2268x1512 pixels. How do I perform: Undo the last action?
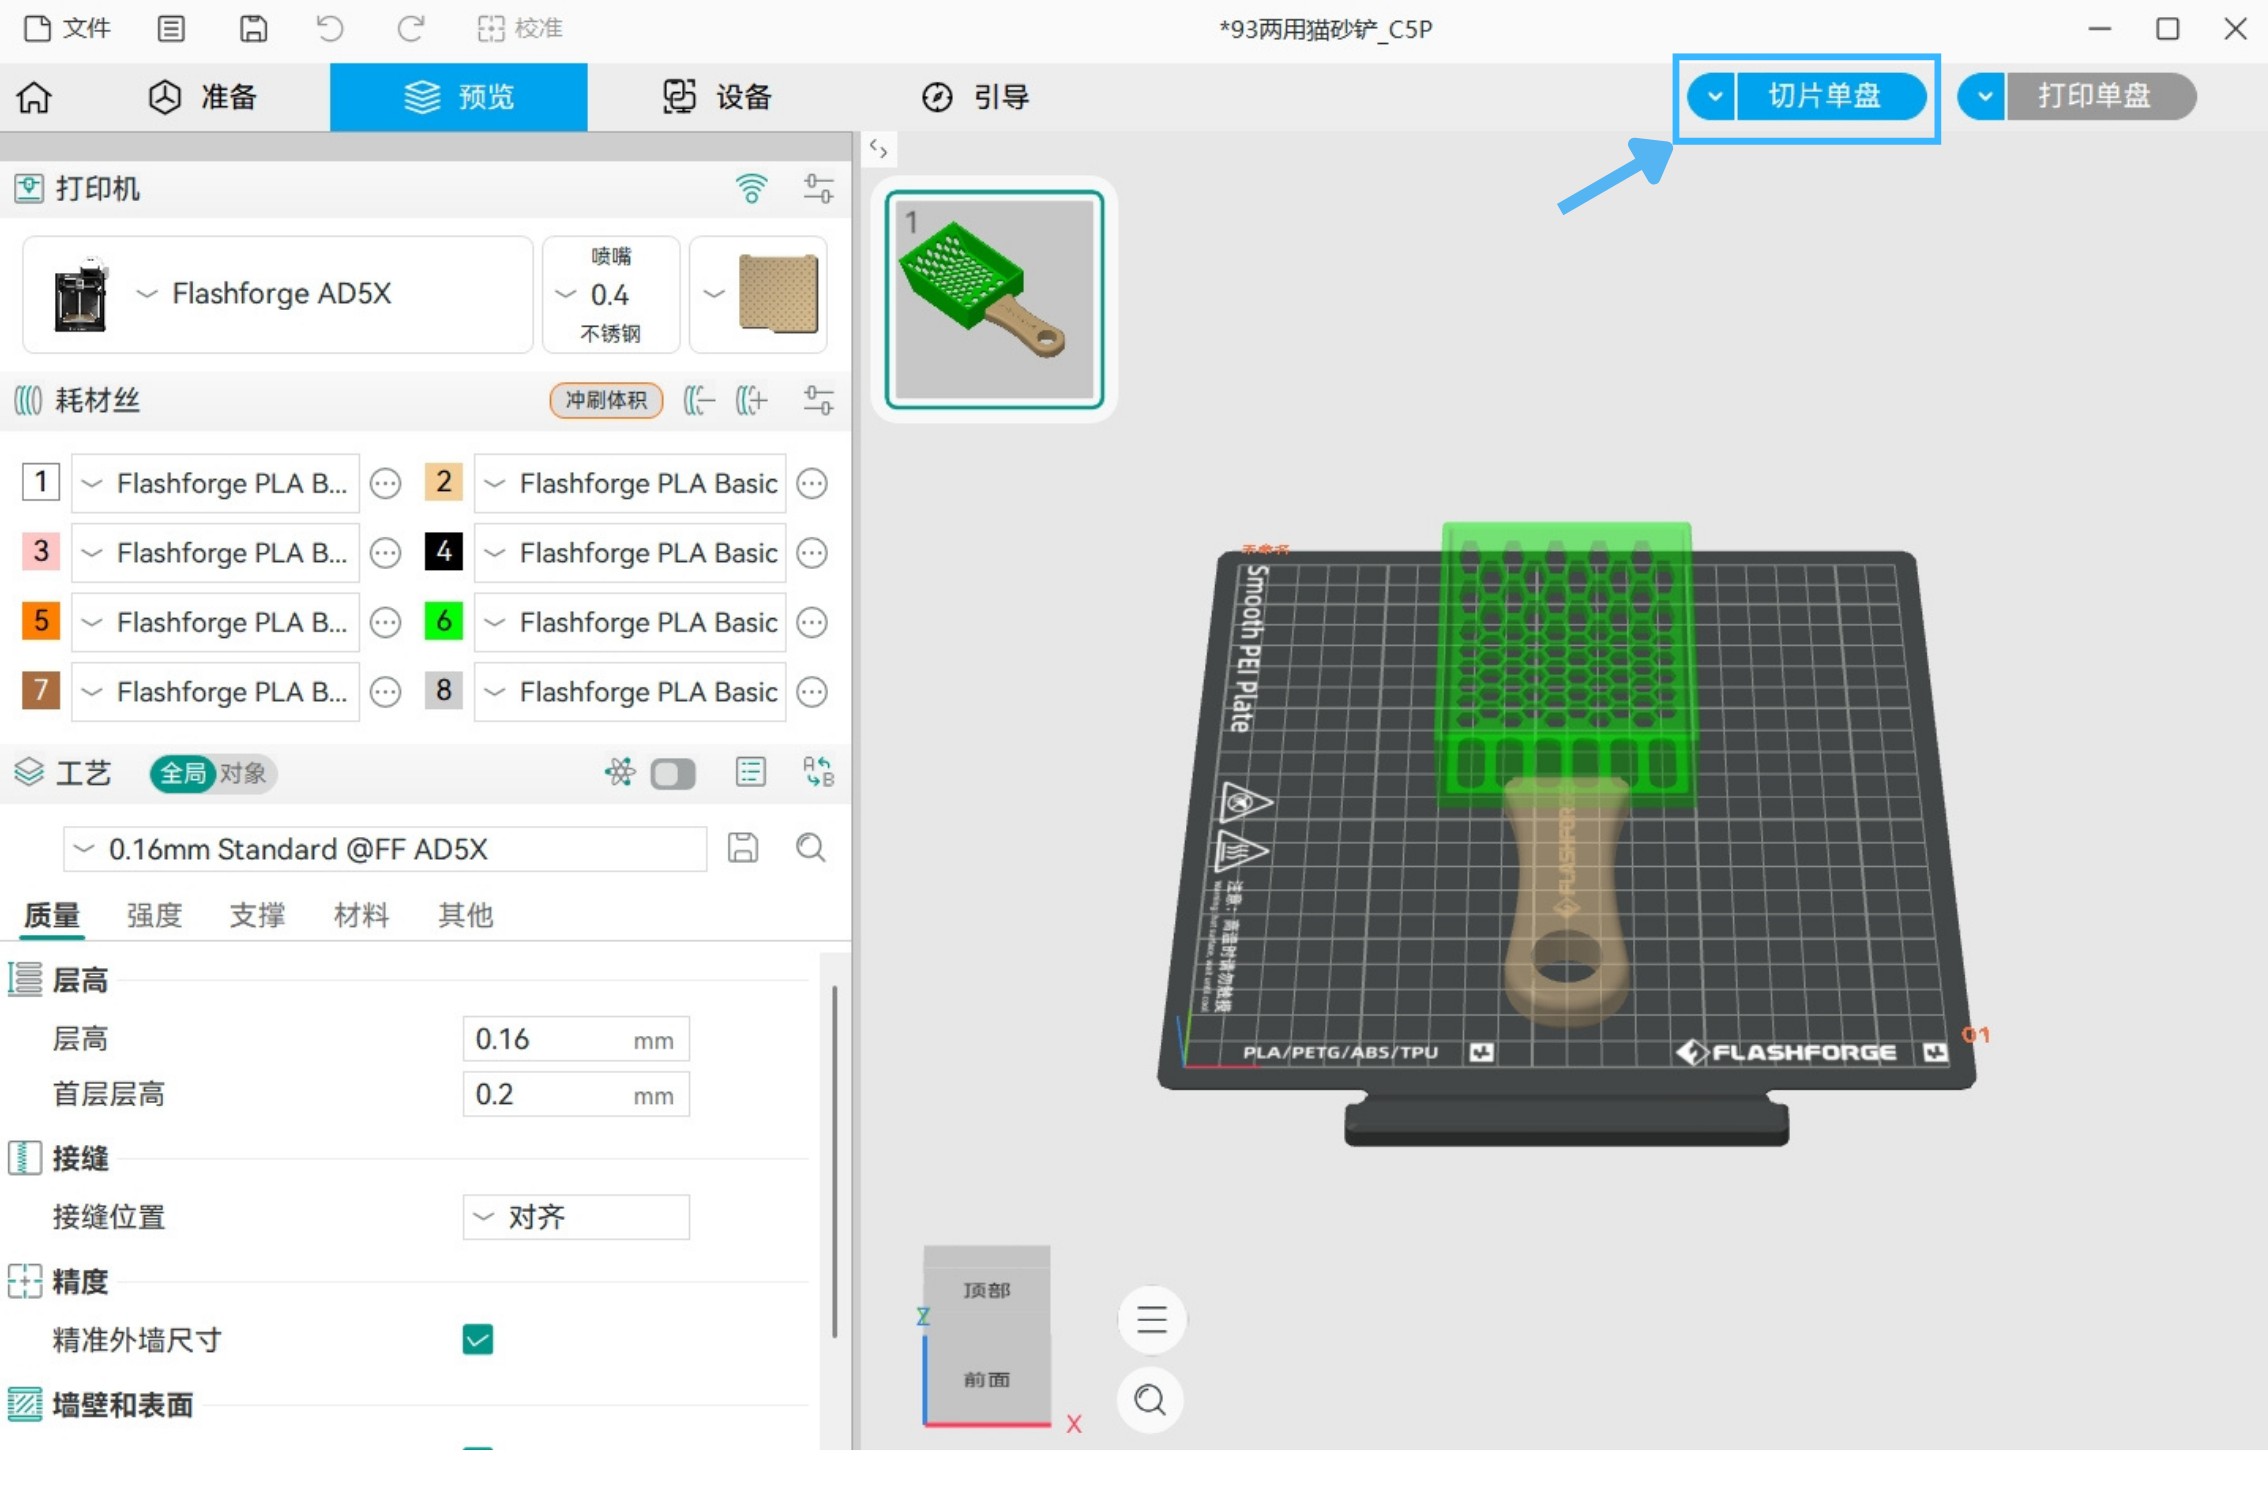(330, 28)
